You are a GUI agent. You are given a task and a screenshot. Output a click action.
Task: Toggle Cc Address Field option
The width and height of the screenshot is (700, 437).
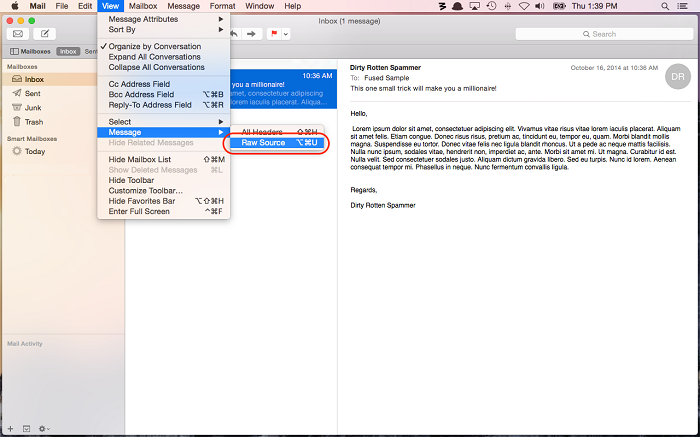click(164, 84)
